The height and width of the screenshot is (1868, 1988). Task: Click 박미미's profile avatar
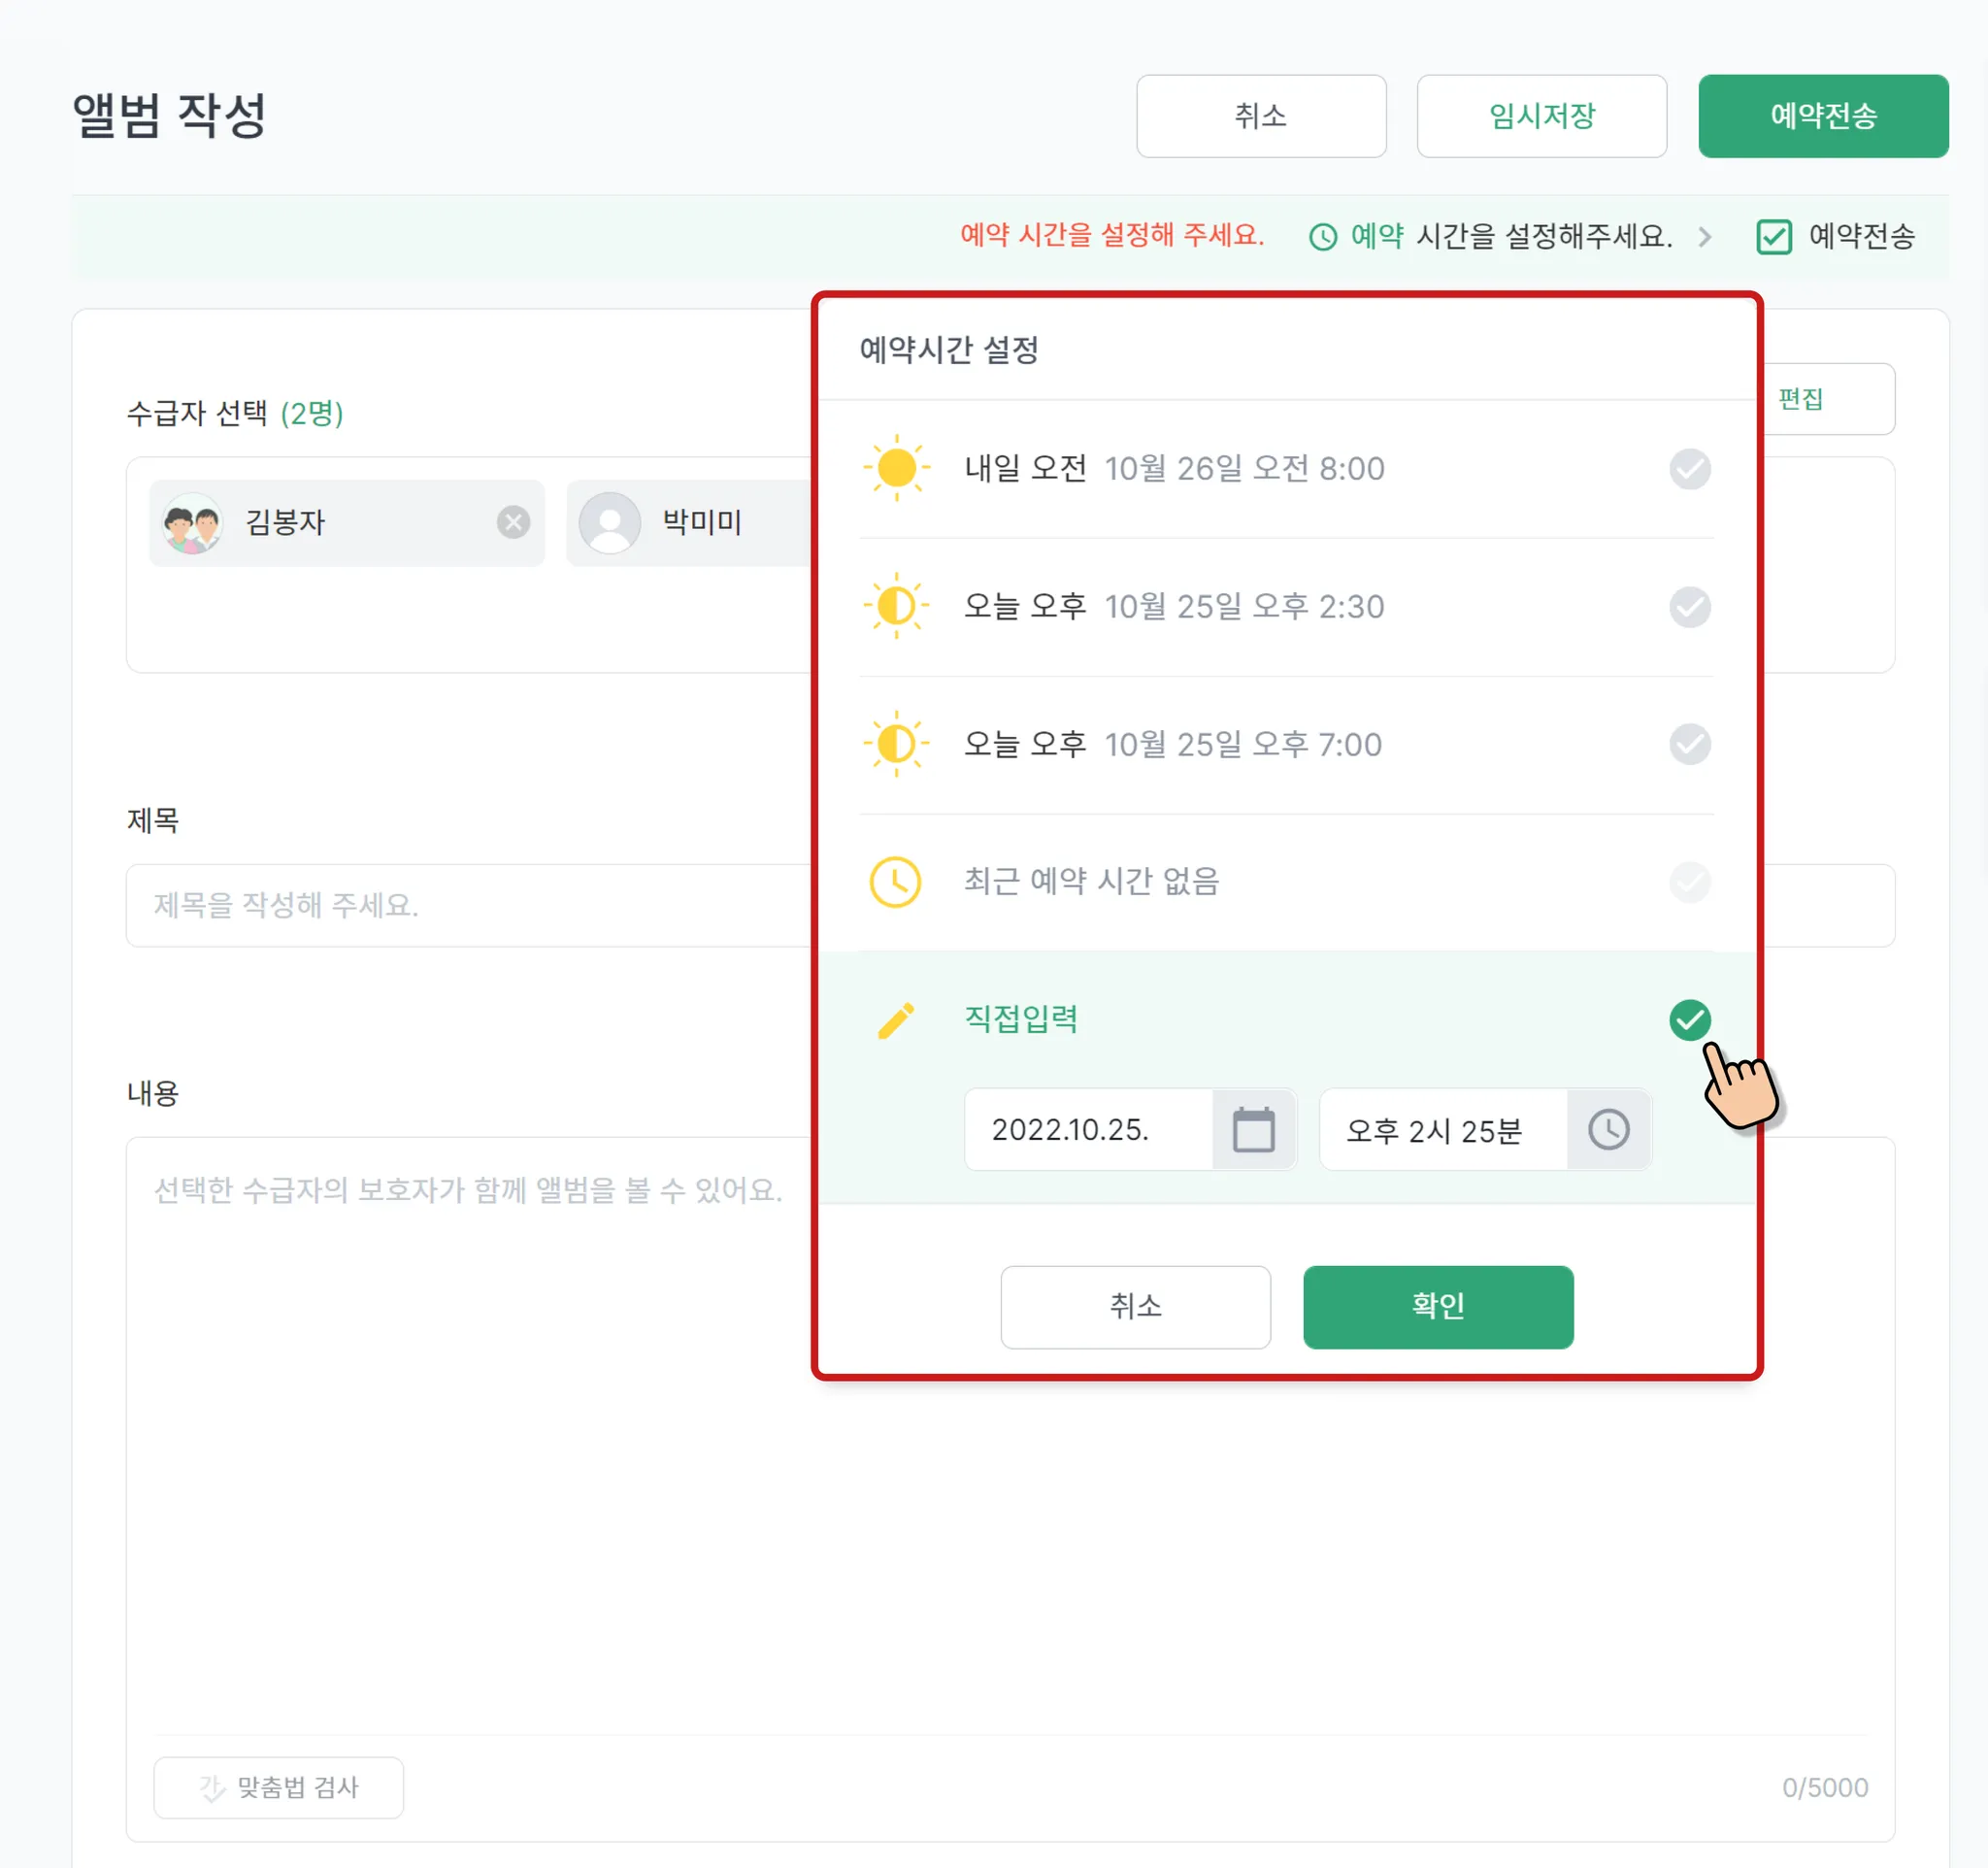point(610,522)
